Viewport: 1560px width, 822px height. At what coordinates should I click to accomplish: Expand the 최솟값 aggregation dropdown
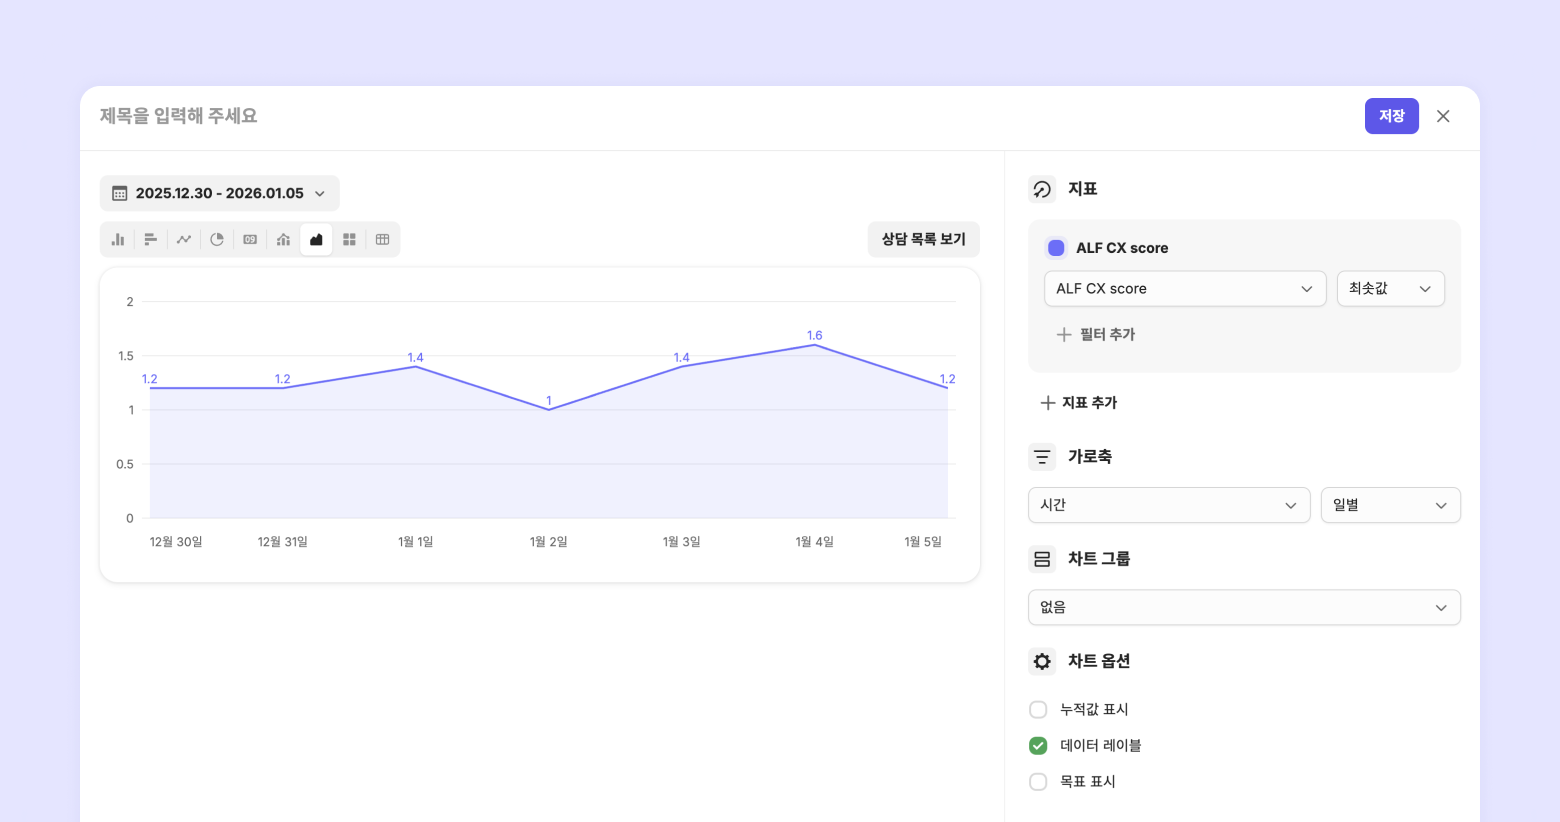(x=1390, y=289)
